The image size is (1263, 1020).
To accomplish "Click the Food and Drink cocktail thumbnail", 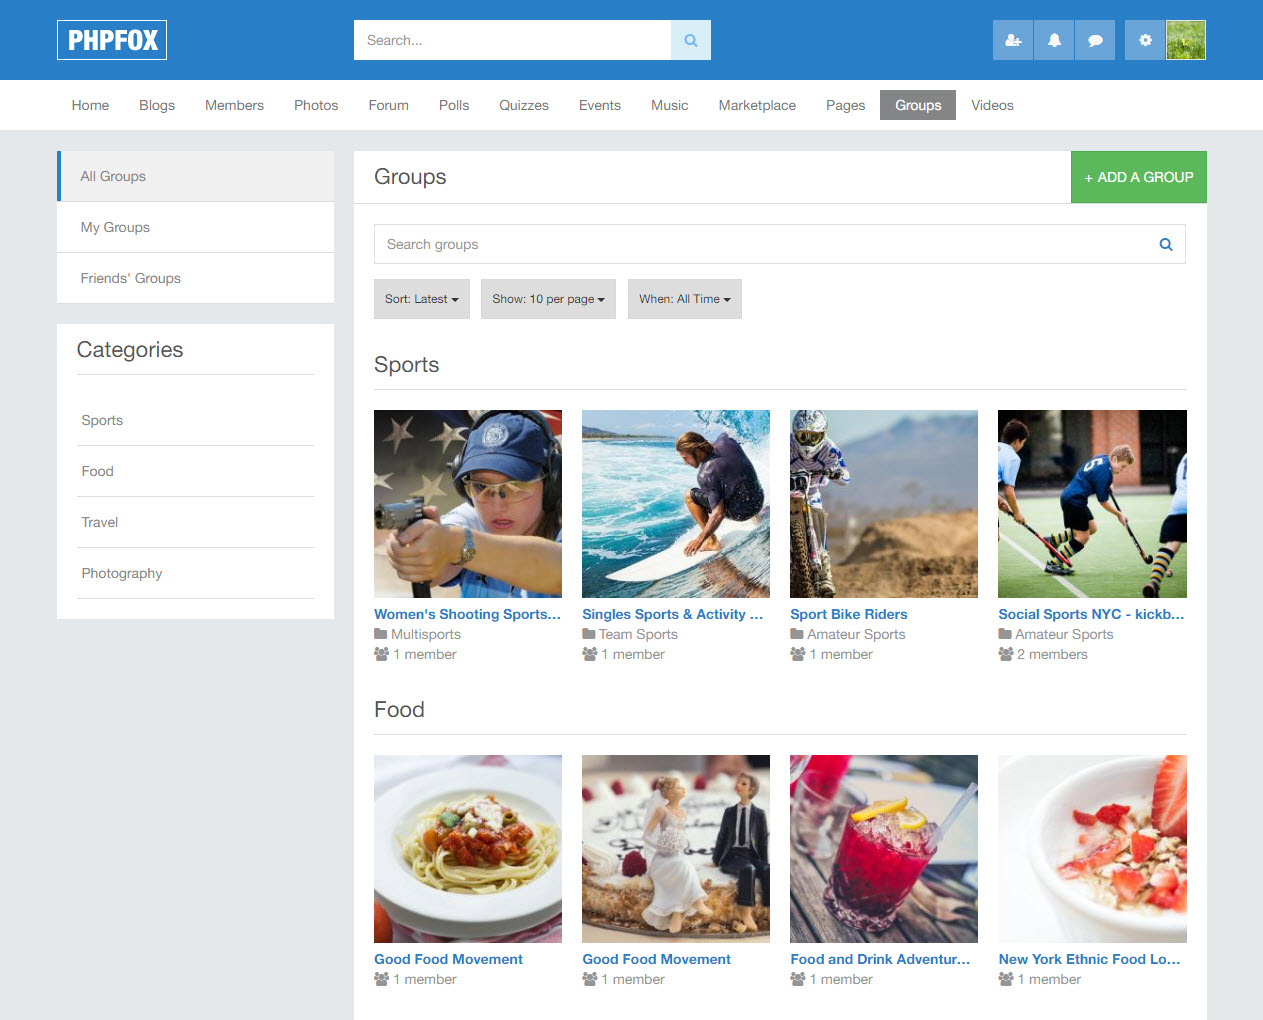I will point(884,849).
